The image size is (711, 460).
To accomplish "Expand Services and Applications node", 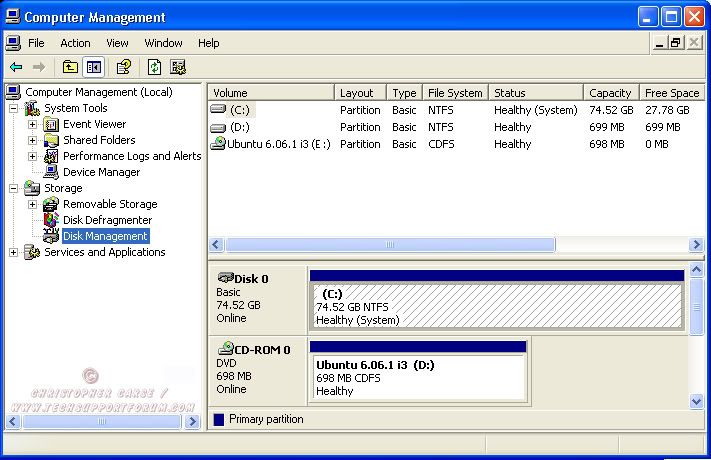I will [x=14, y=252].
